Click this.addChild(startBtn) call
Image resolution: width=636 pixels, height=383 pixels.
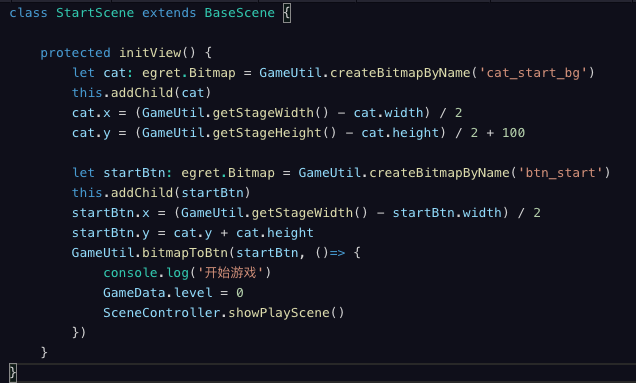[161, 193]
